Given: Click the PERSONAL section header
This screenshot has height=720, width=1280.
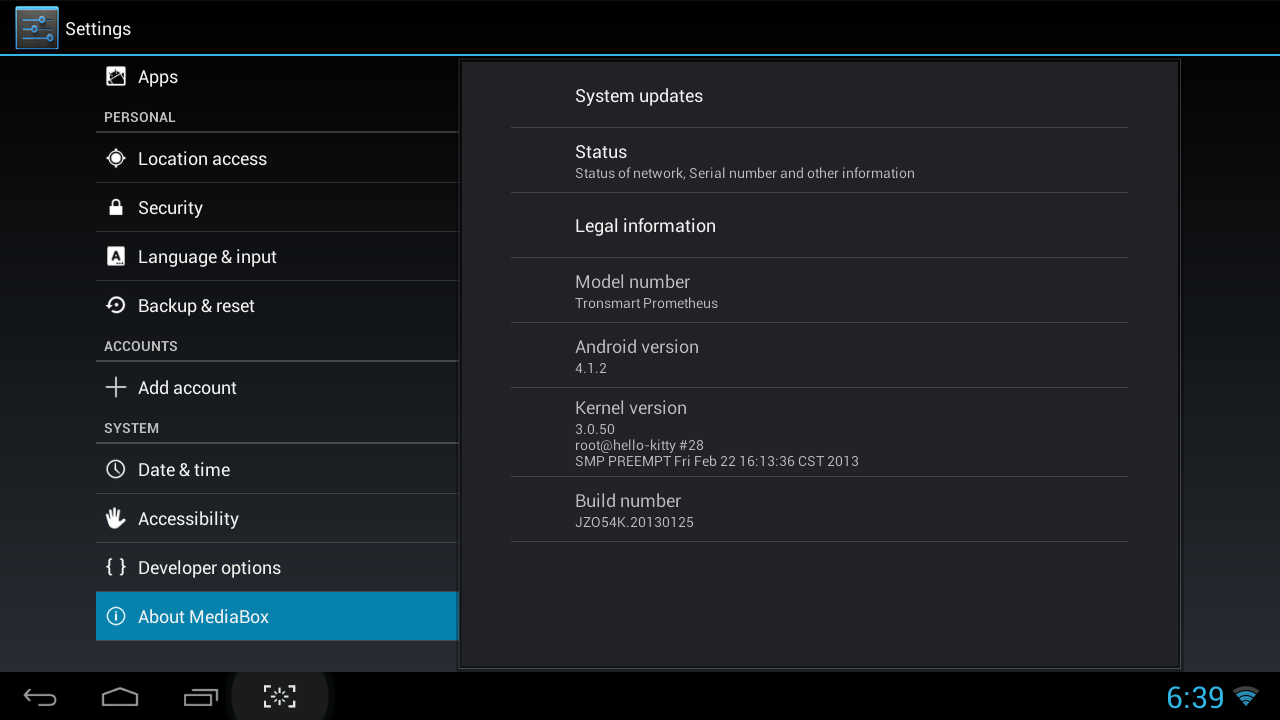Looking at the screenshot, I should (x=140, y=117).
